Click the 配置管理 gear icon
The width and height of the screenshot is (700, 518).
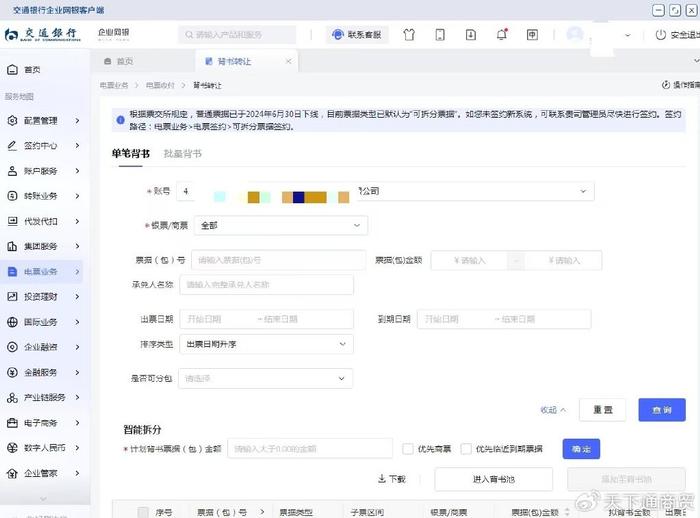coord(12,121)
